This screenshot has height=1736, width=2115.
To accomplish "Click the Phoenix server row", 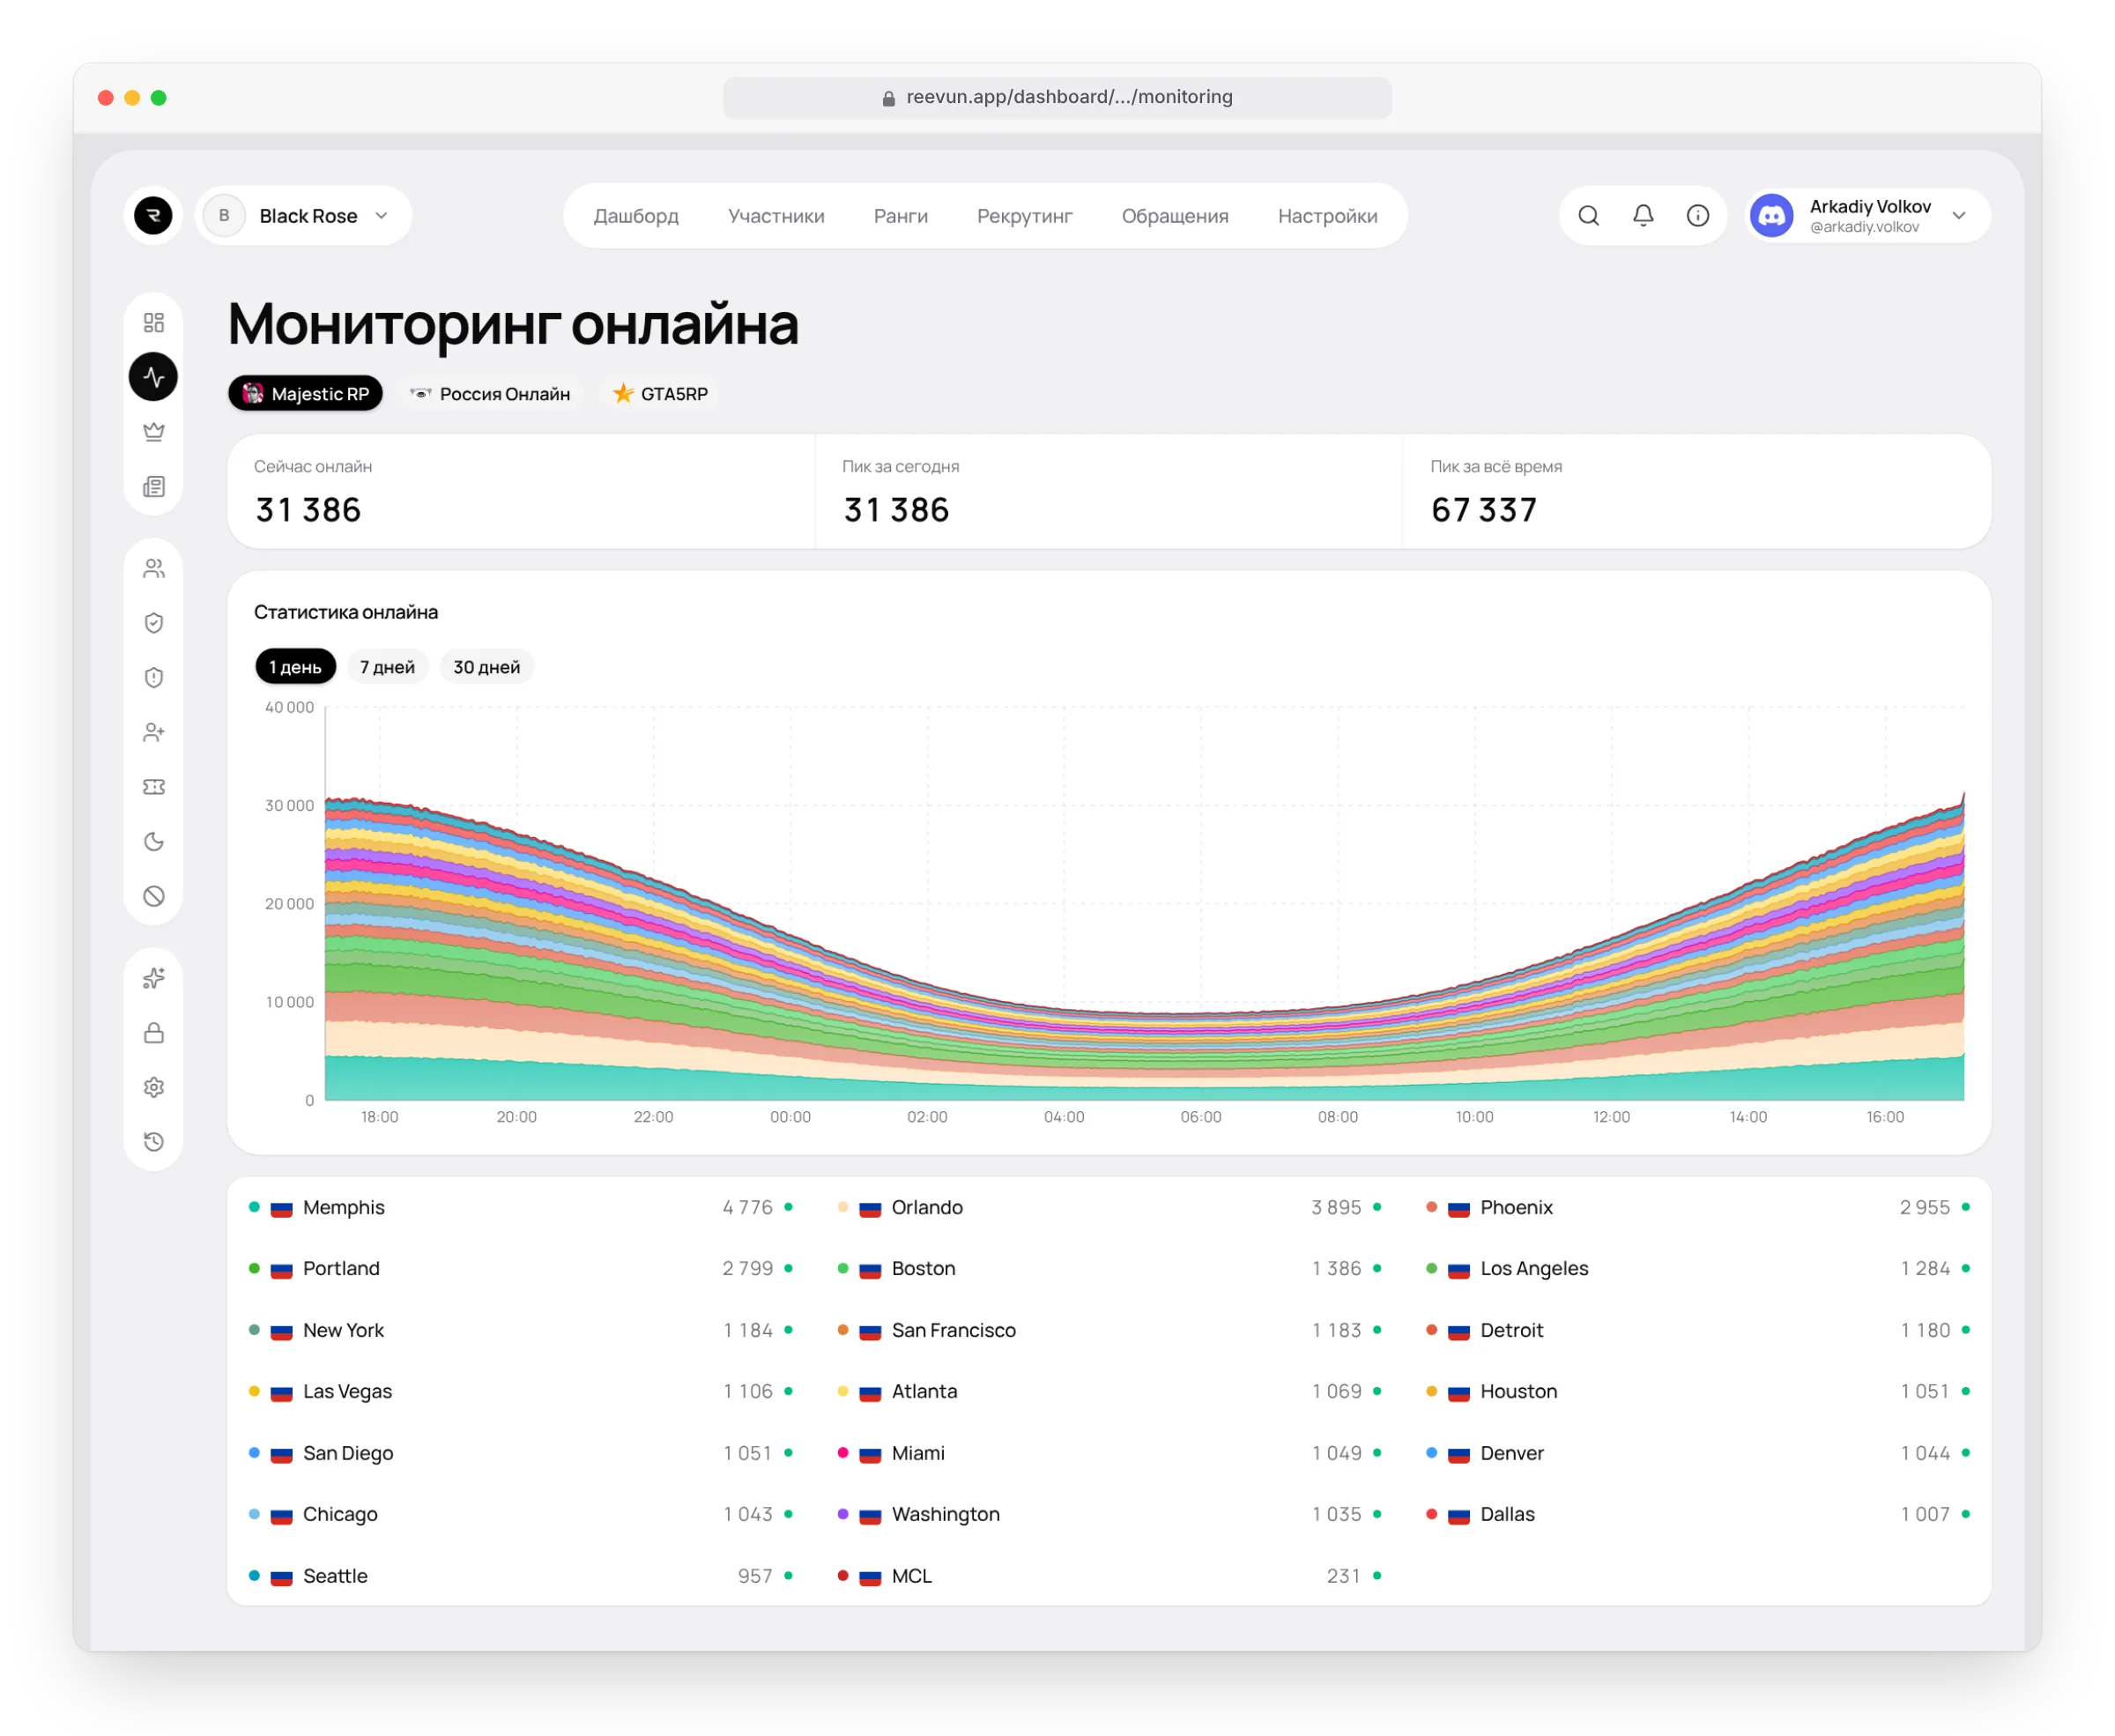I will pos(1697,1207).
